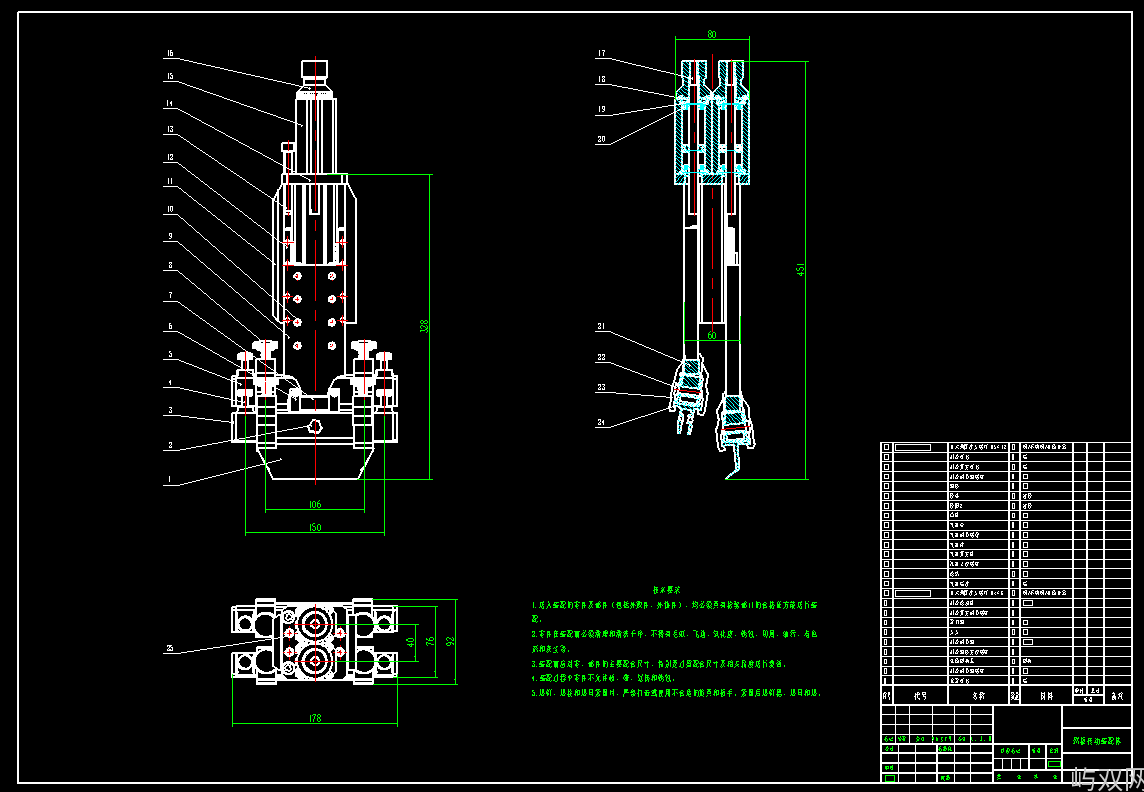This screenshot has width=1144, height=792.
Task: Click the 178 dimension below the plan view
Action: coord(314,718)
